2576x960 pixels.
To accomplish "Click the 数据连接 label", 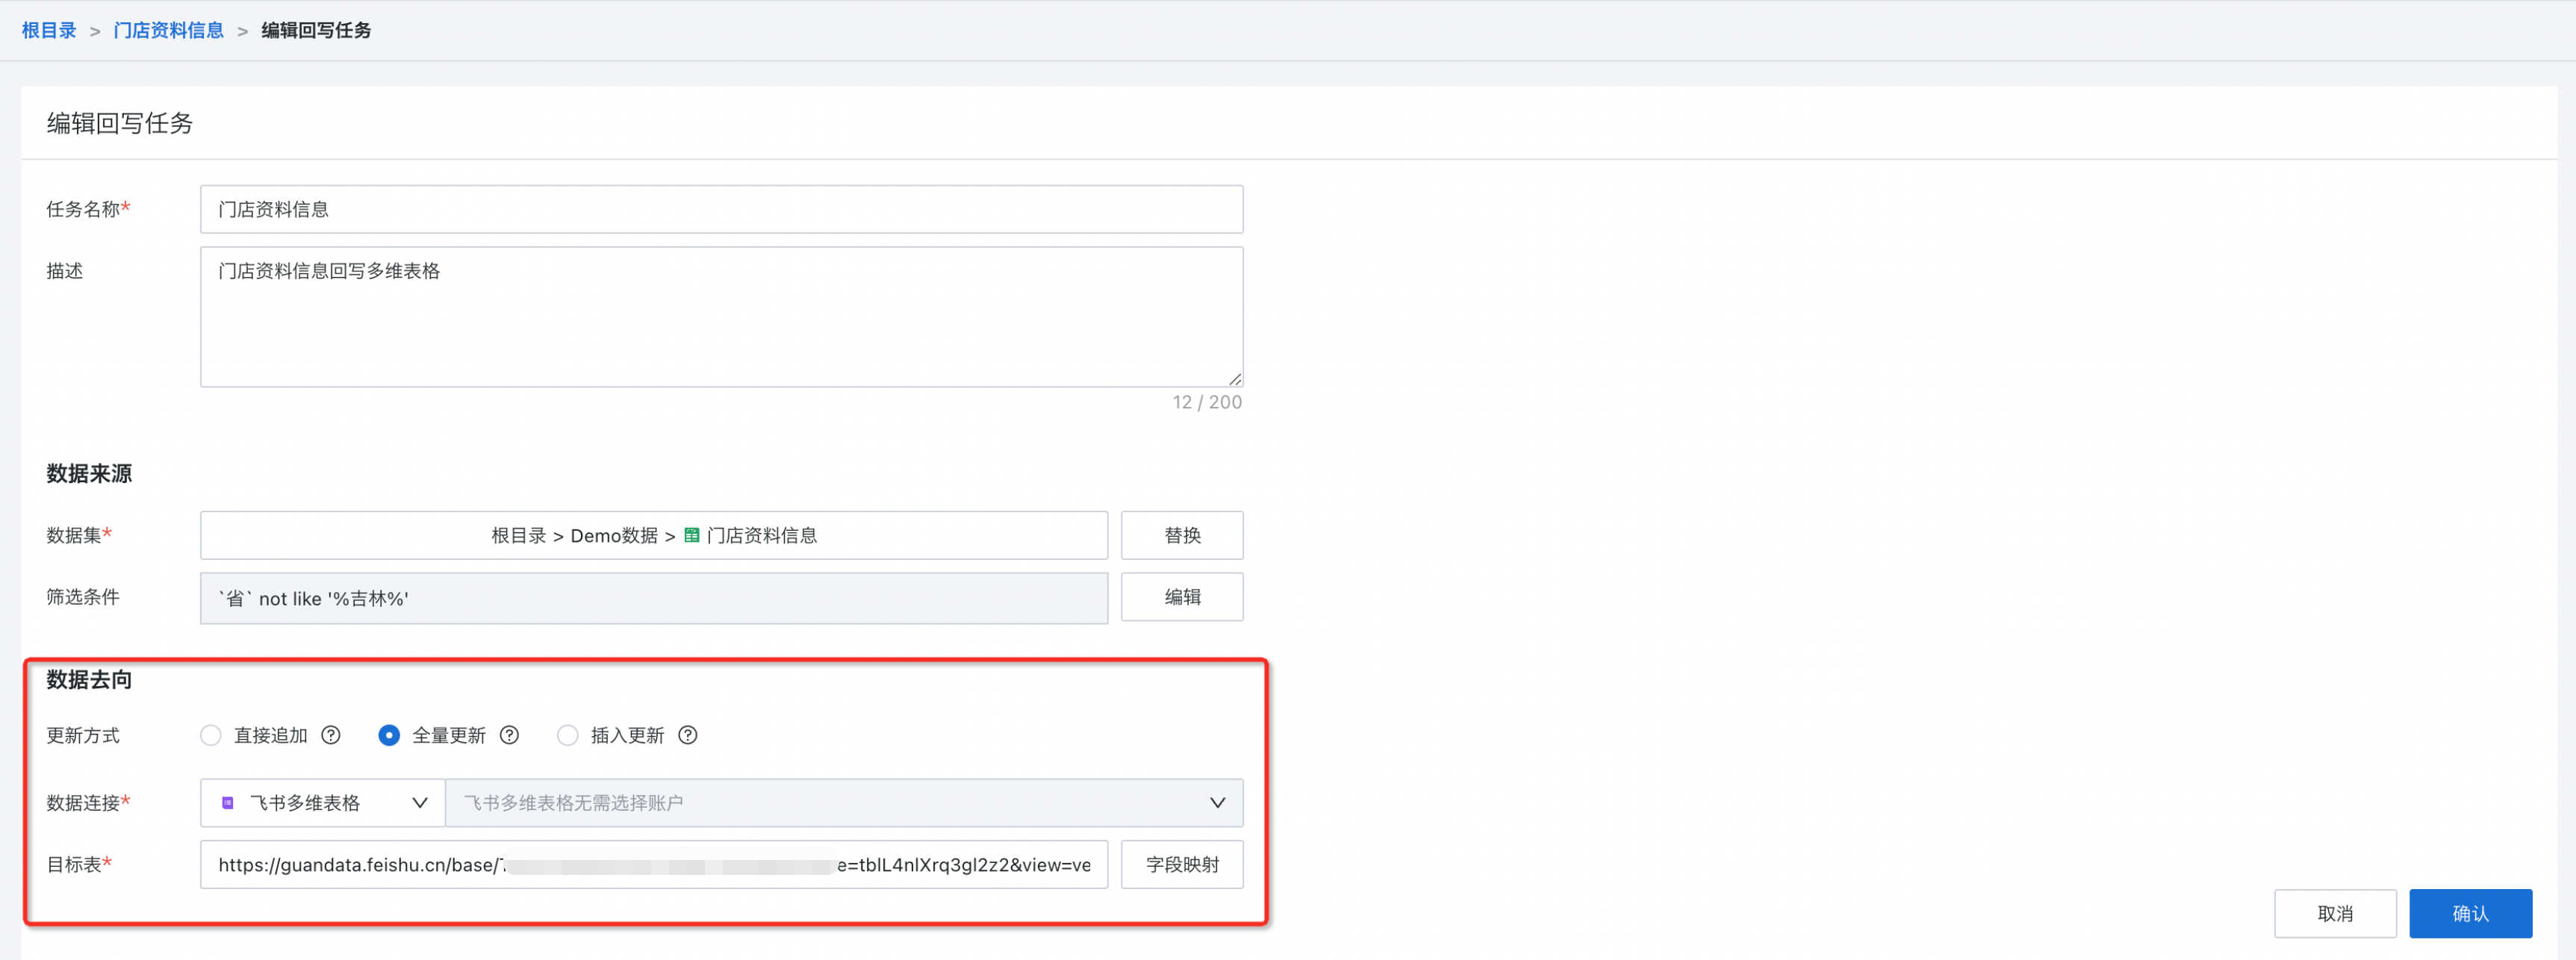I will click(x=88, y=803).
